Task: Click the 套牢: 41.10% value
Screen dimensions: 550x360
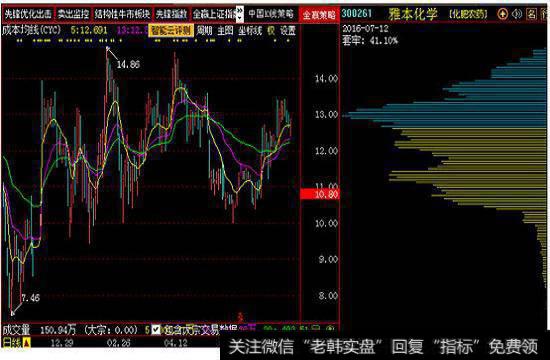Action: (x=370, y=41)
